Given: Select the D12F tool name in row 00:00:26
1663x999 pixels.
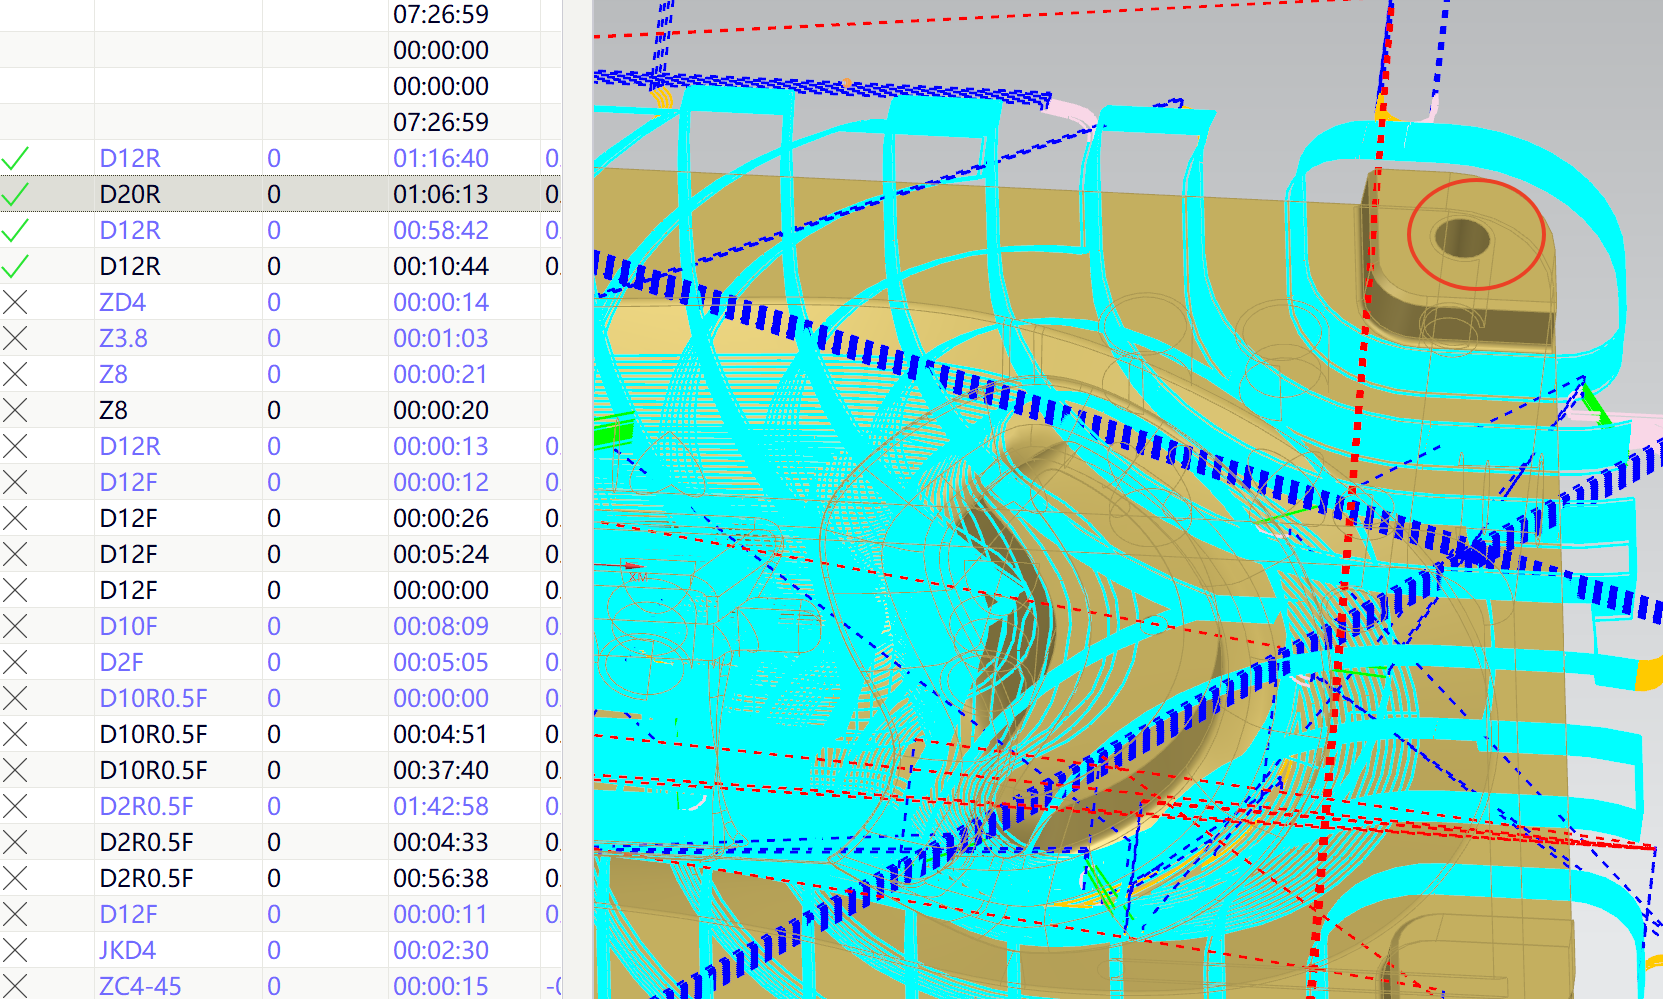Looking at the screenshot, I should pos(129,518).
